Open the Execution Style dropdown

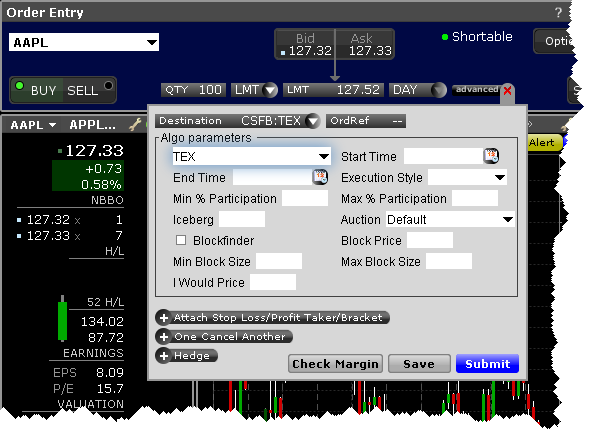tap(467, 177)
